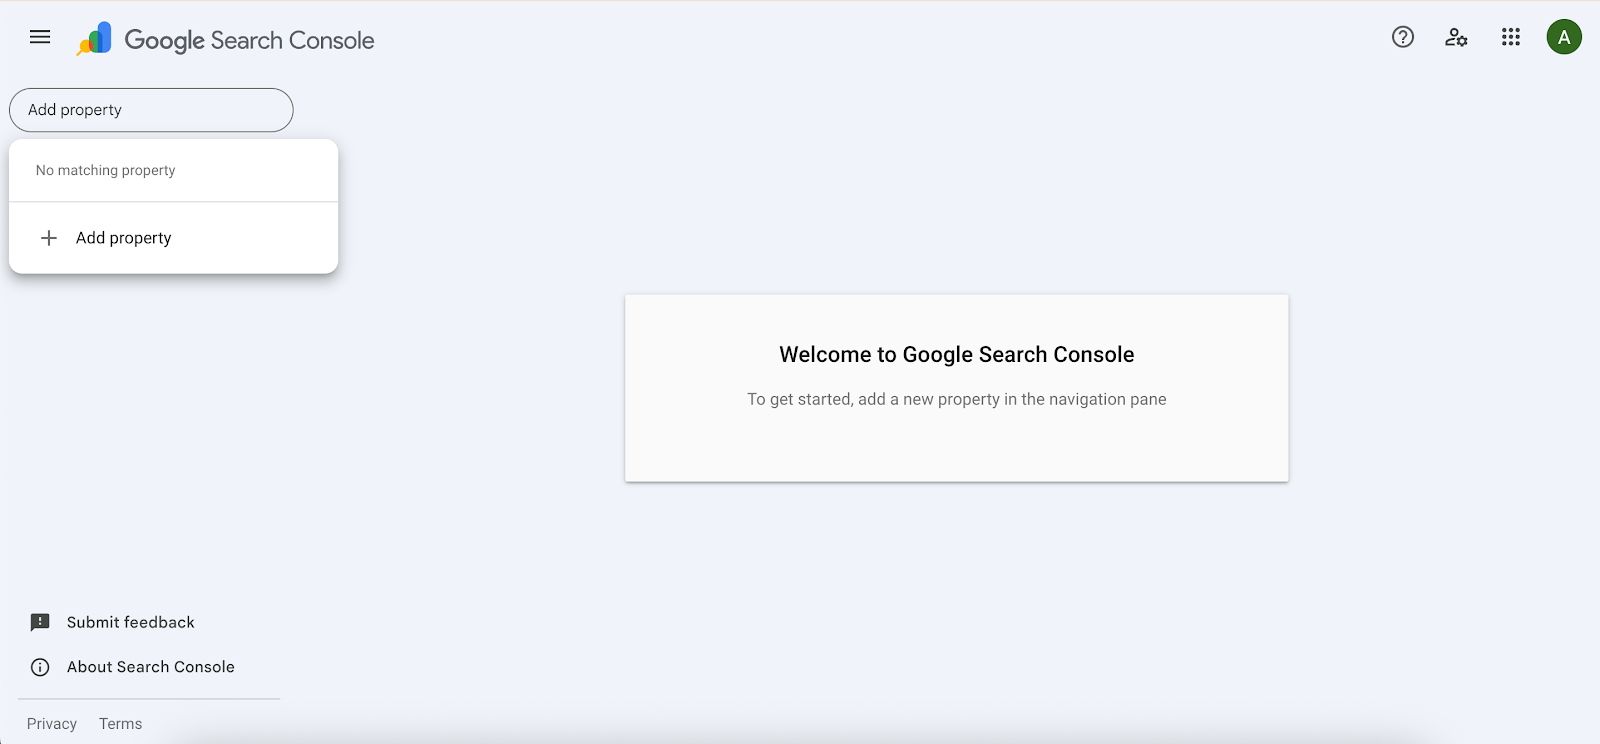The width and height of the screenshot is (1600, 744).
Task: Click Submit feedback
Action: tap(130, 621)
